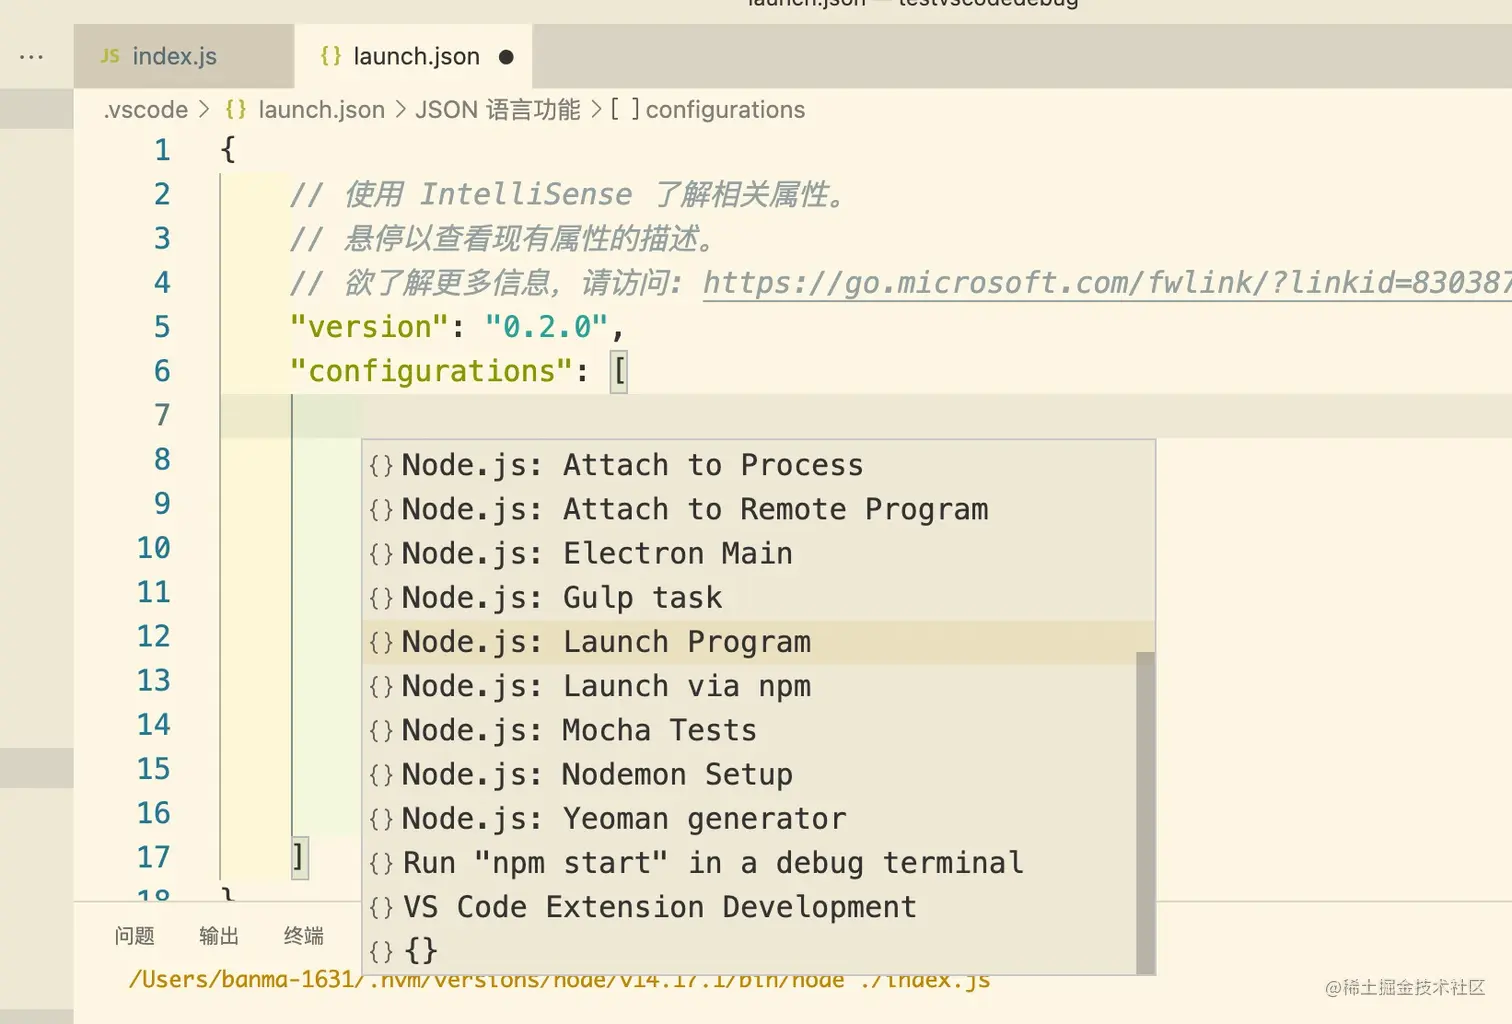The image size is (1512, 1024).
Task: Click the IntelliSense comment on line 2
Action: click(x=570, y=195)
